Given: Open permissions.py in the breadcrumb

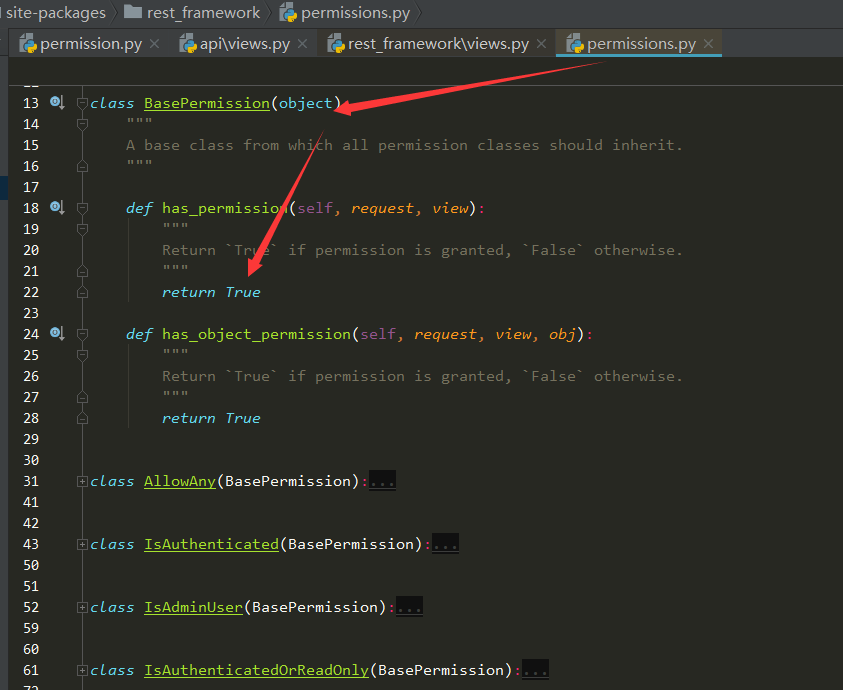Looking at the screenshot, I should (355, 12).
